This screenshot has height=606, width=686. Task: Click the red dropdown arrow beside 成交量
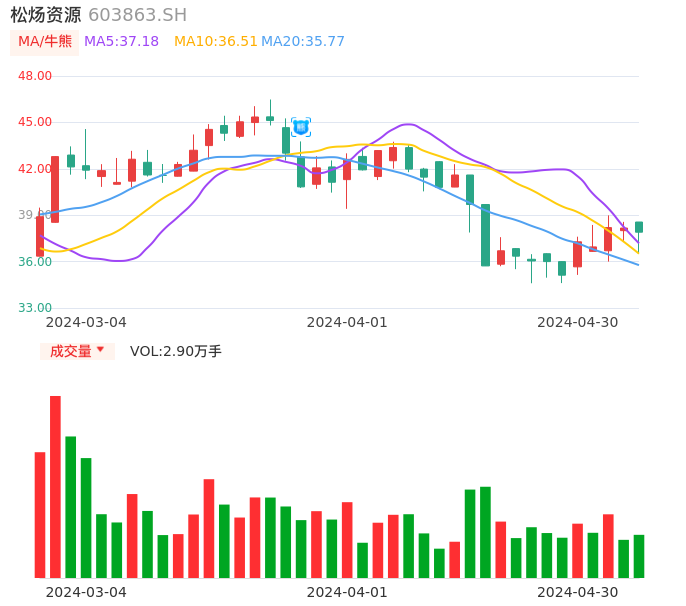100,350
